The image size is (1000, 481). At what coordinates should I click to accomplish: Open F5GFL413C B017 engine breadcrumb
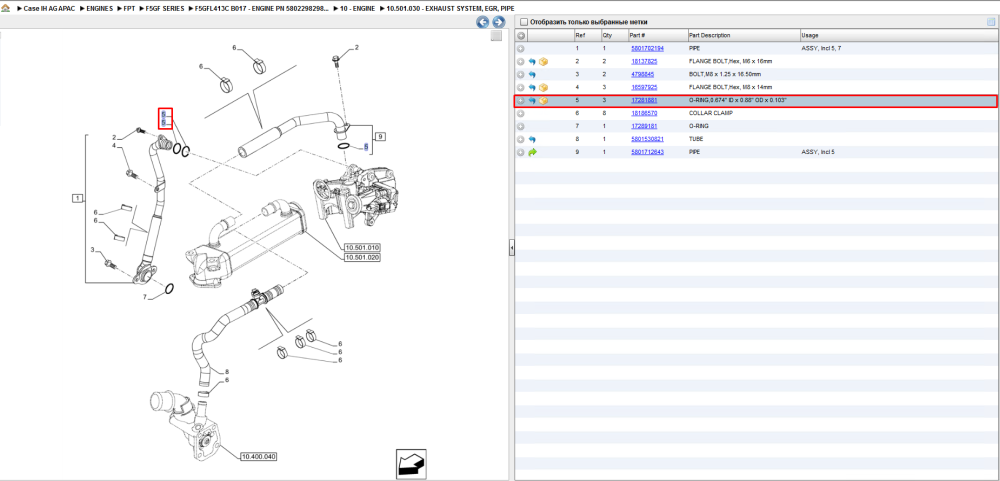(x=263, y=9)
